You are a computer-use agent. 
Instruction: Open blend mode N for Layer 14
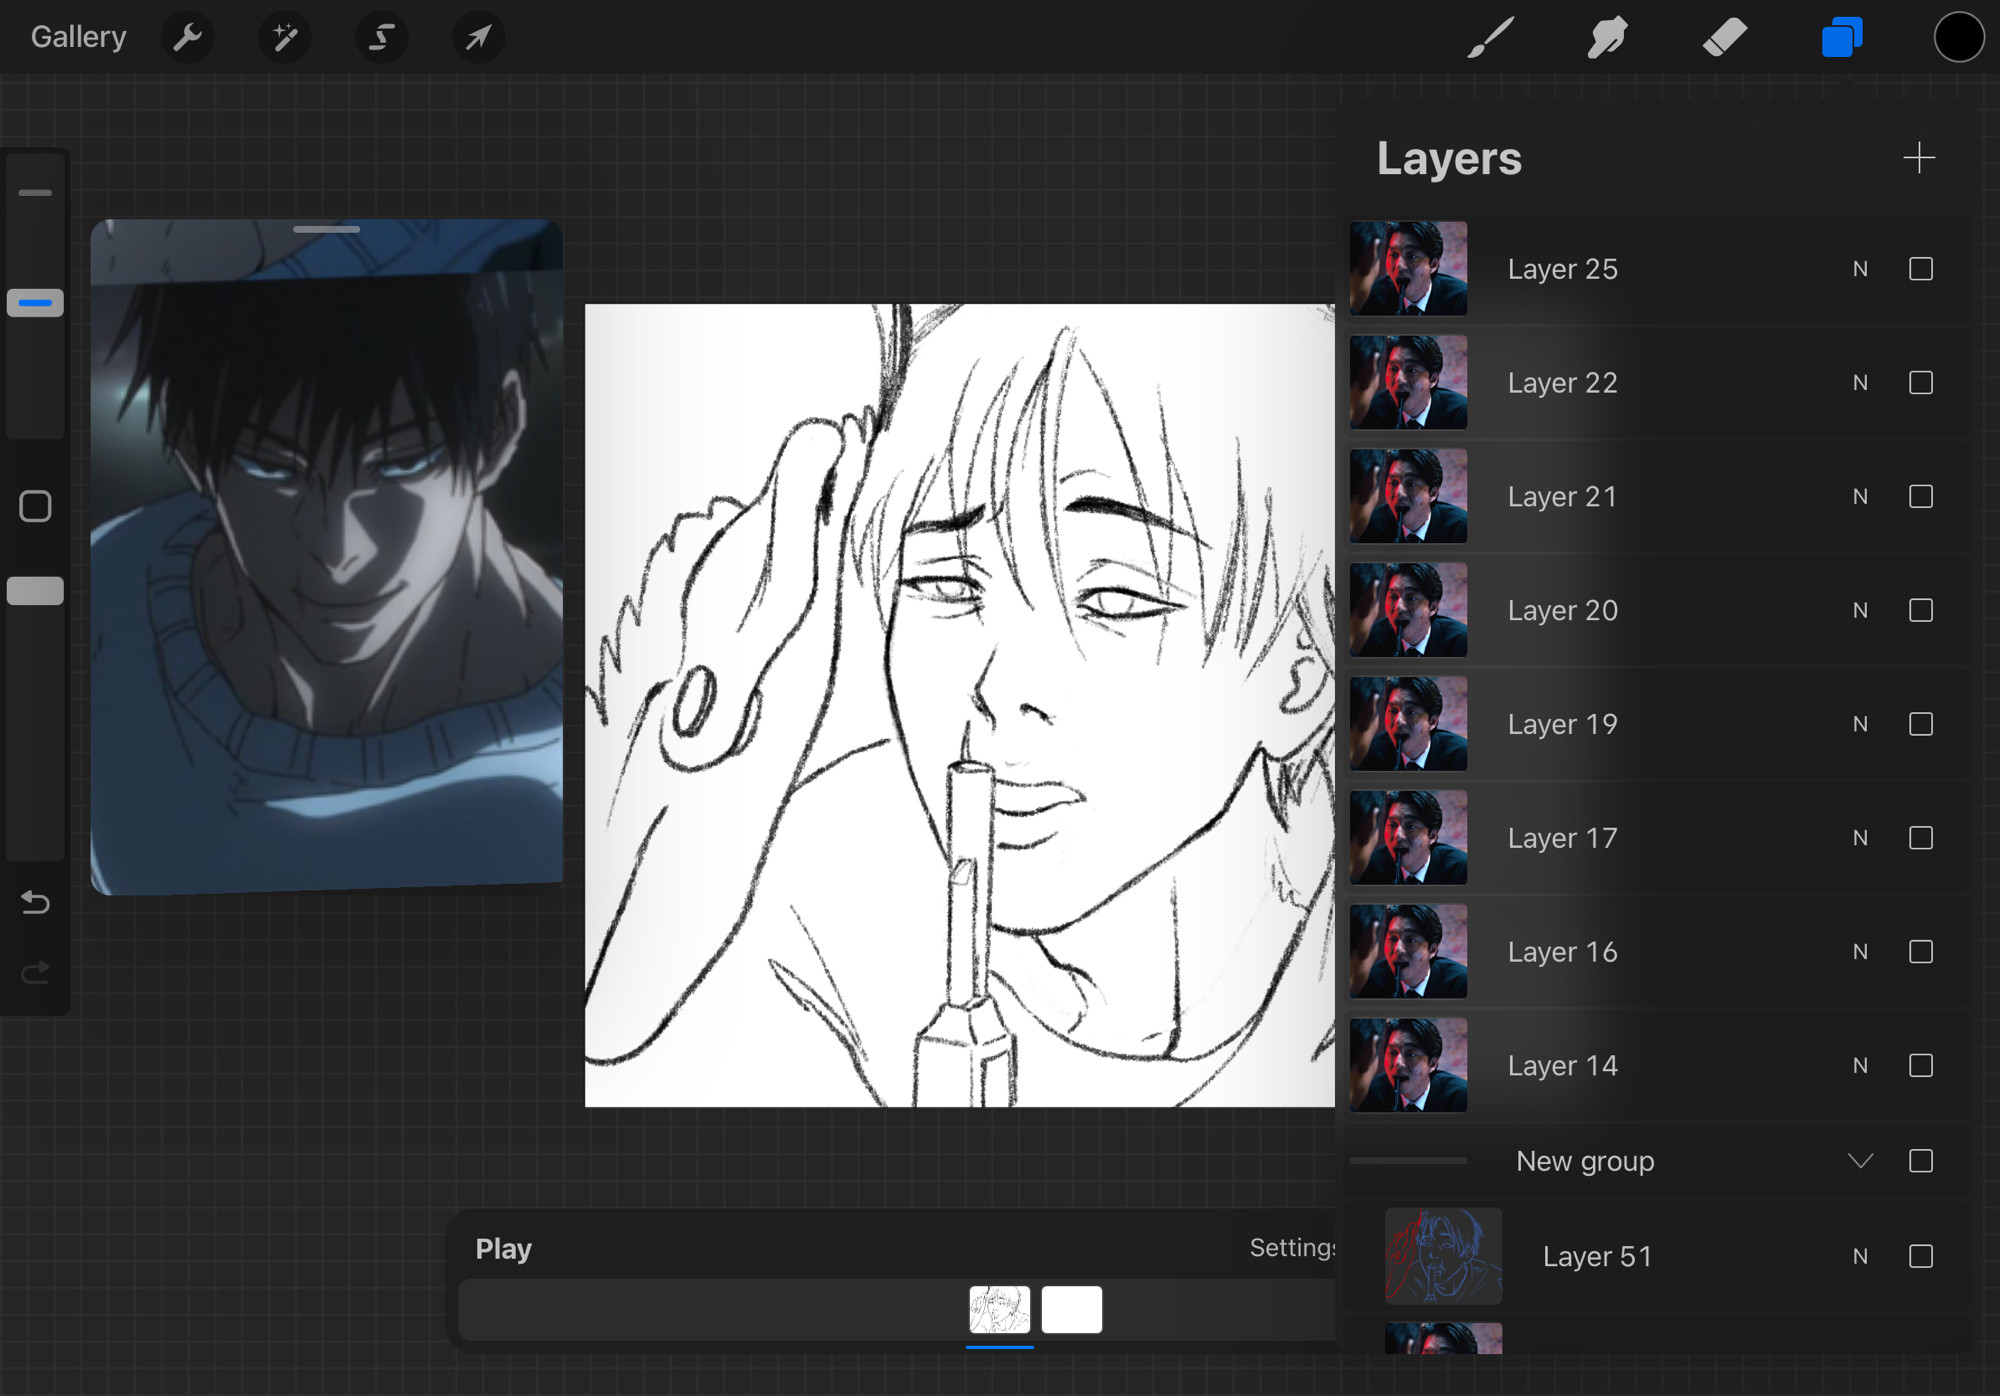(x=1860, y=1065)
